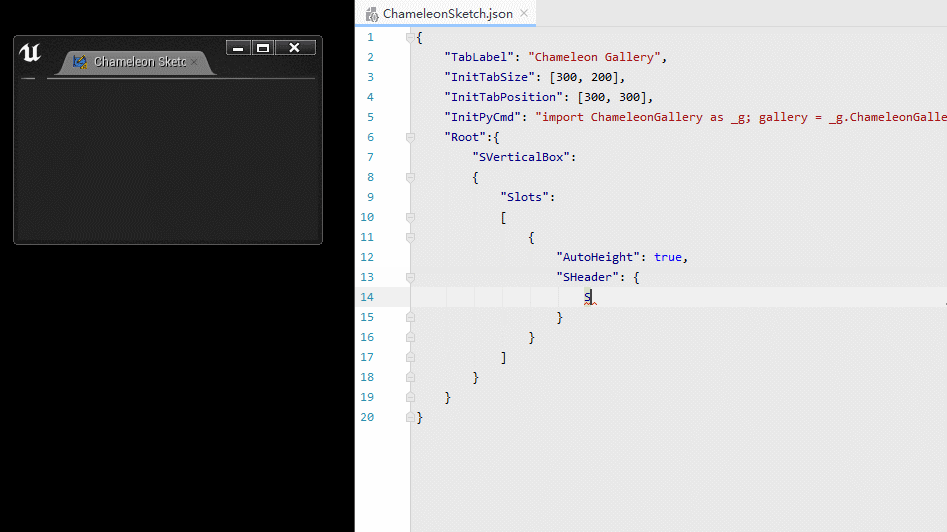Viewport: 947px width, 532px height.
Task: Collapse the fold marker on line 11
Action: 410,237
